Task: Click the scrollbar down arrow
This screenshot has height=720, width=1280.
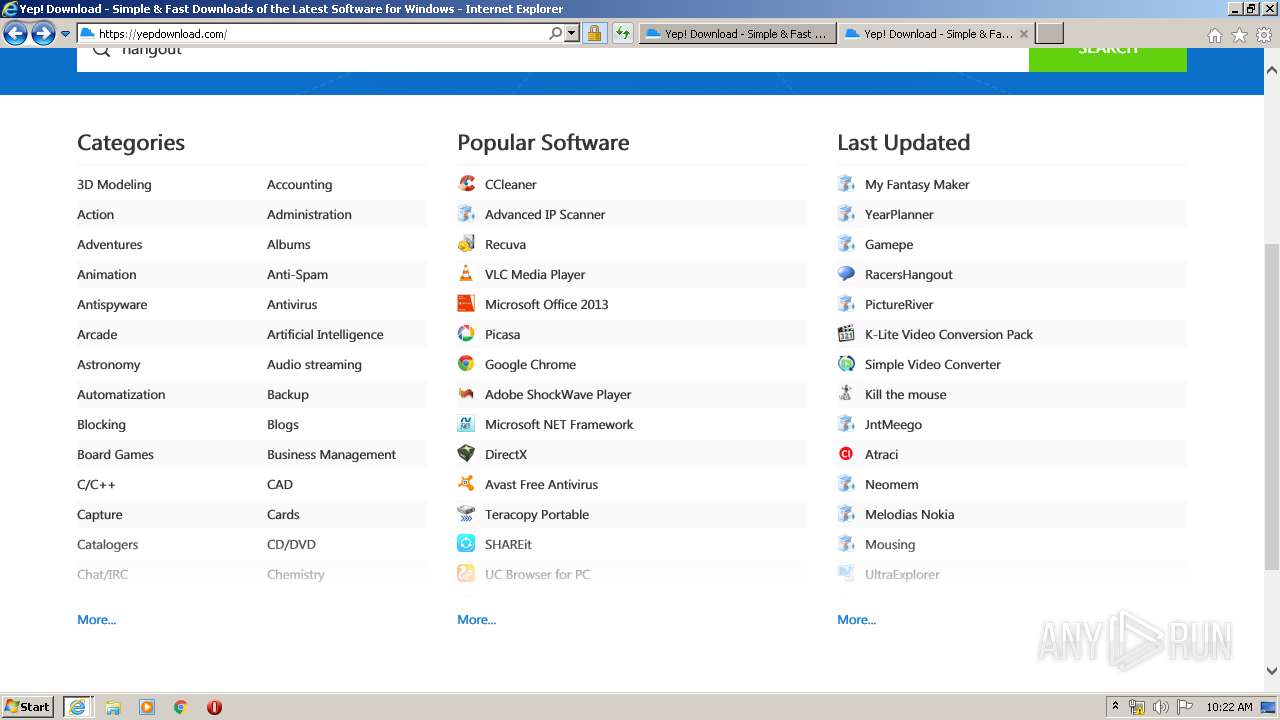Action: [x=1272, y=671]
